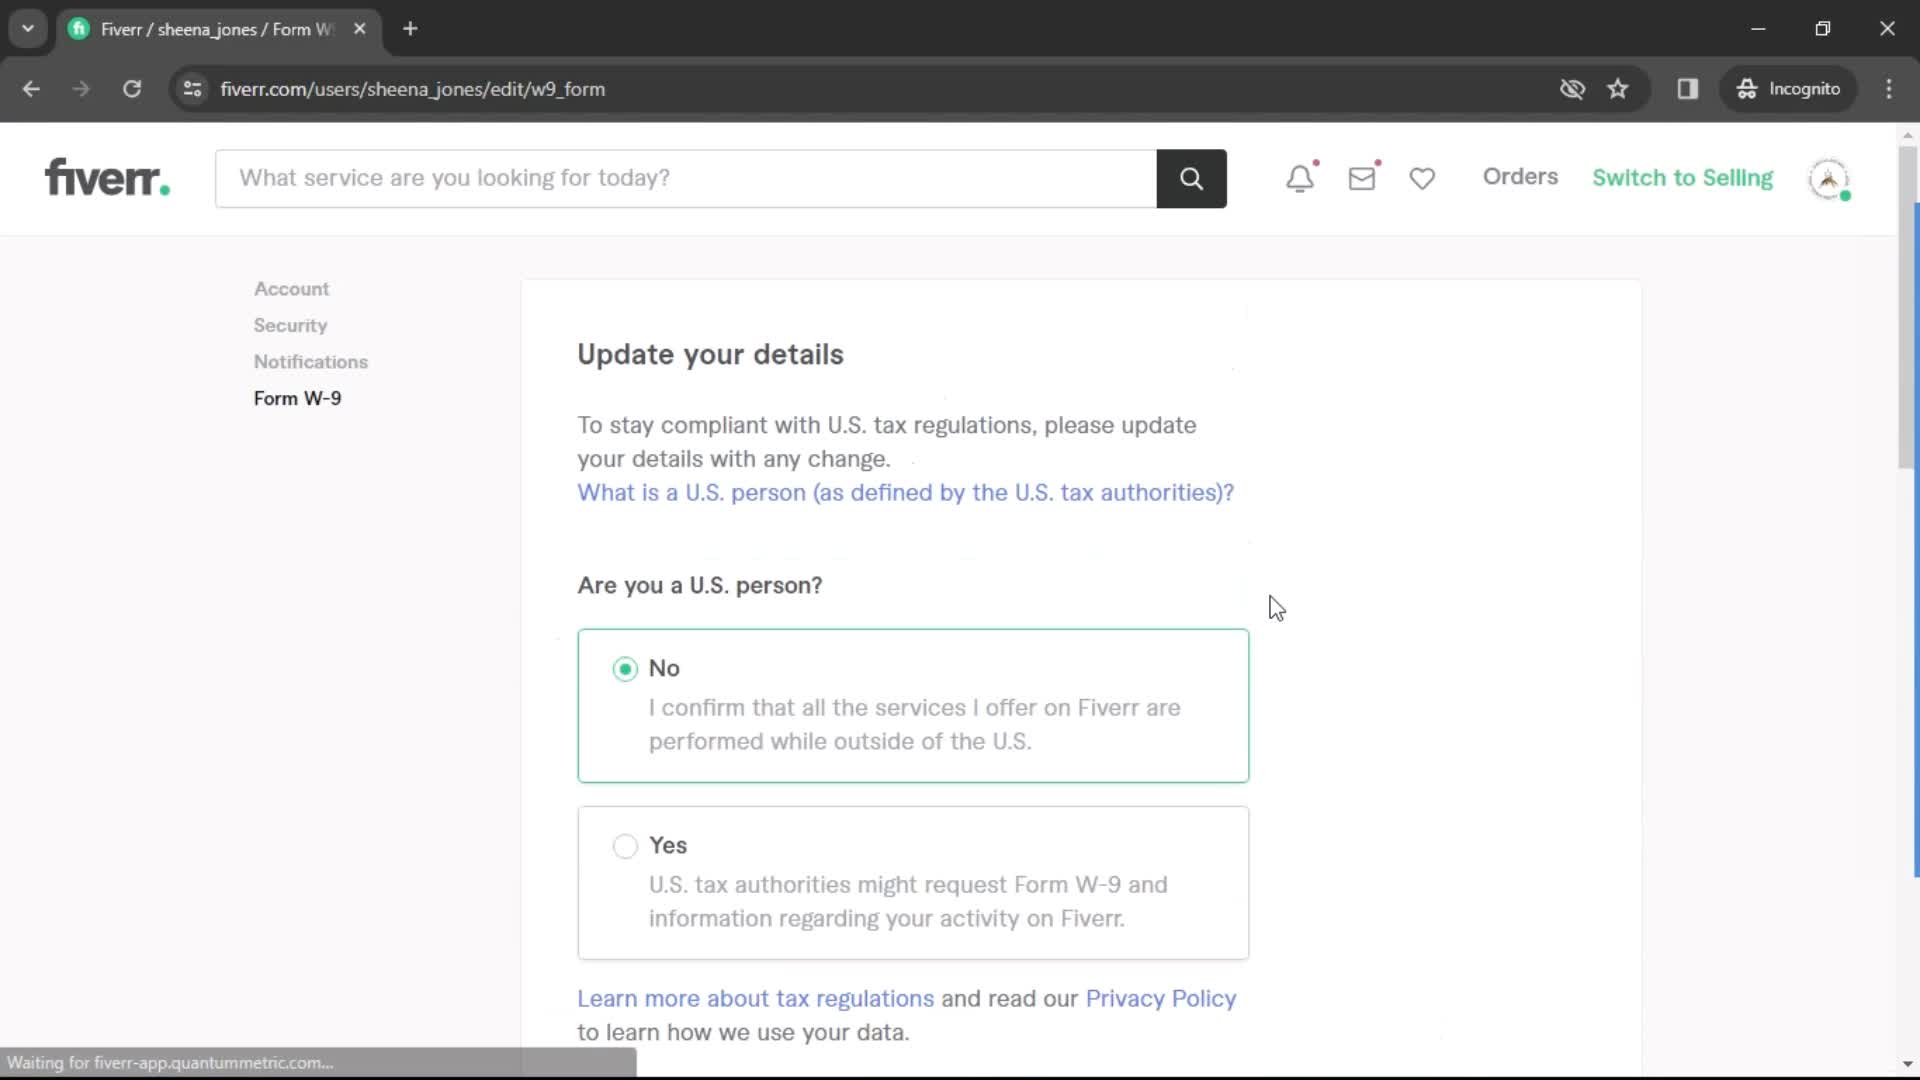Viewport: 1920px width, 1080px height.
Task: Click Form W-9 sidebar item
Action: pyautogui.click(x=297, y=398)
